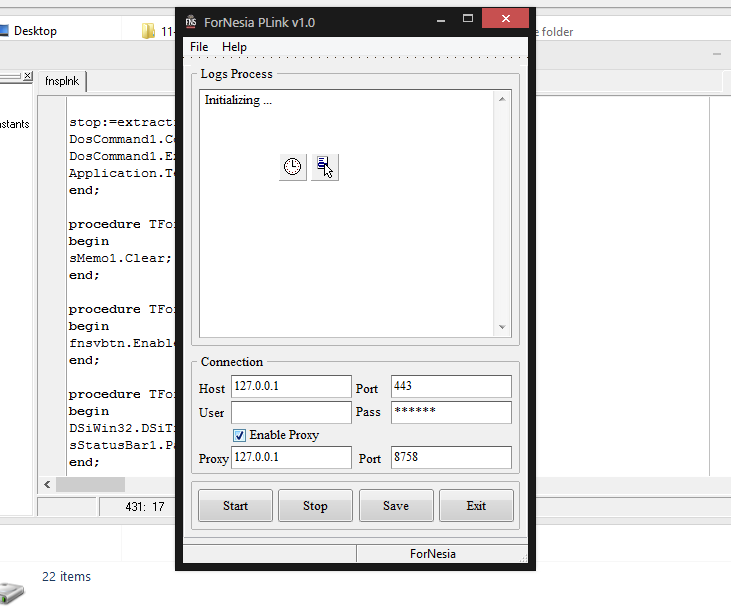731x610 pixels.
Task: Click the ForNesia status bar panel
Action: pos(442,554)
